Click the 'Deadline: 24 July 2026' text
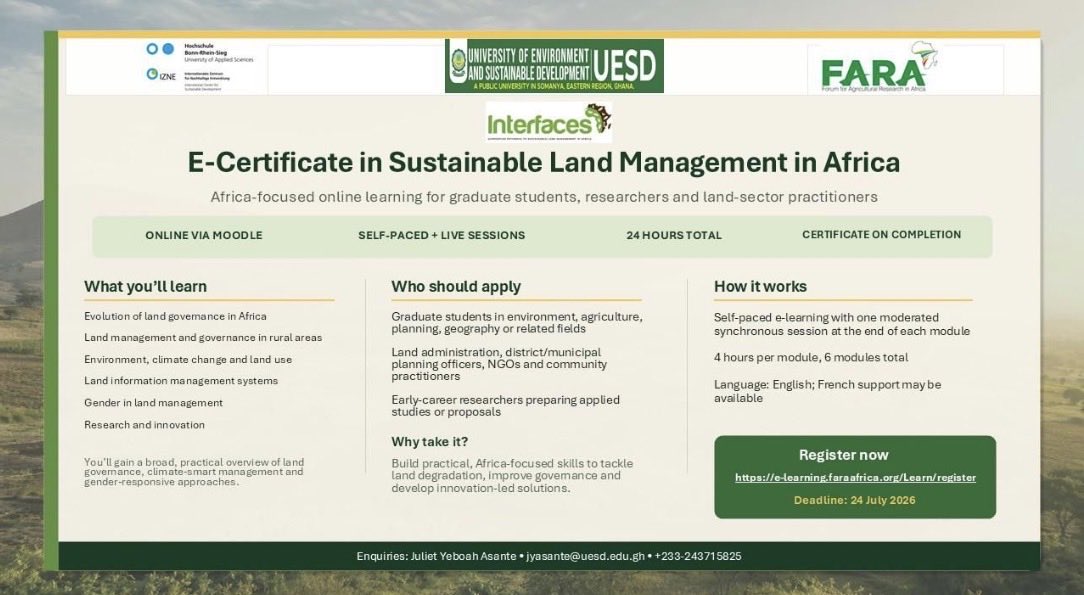The height and width of the screenshot is (595, 1084). coord(854,500)
